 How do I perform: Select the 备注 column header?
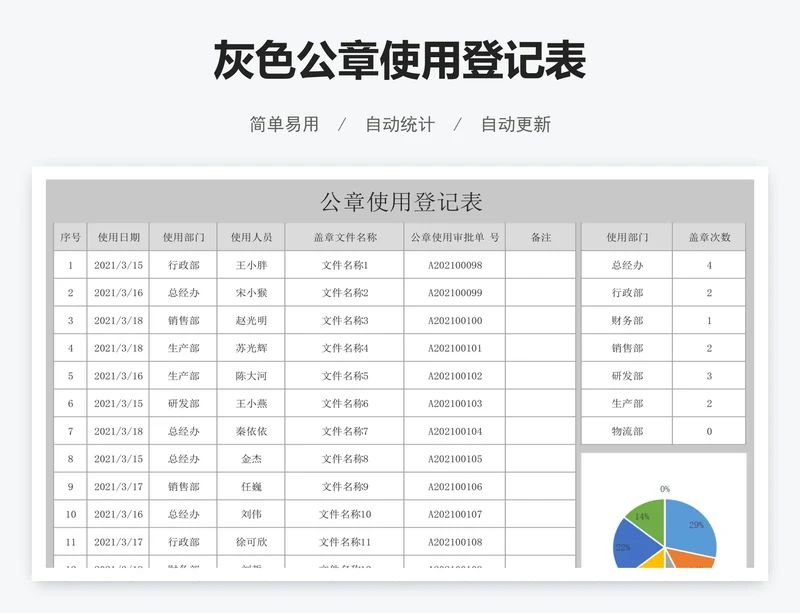tap(541, 237)
